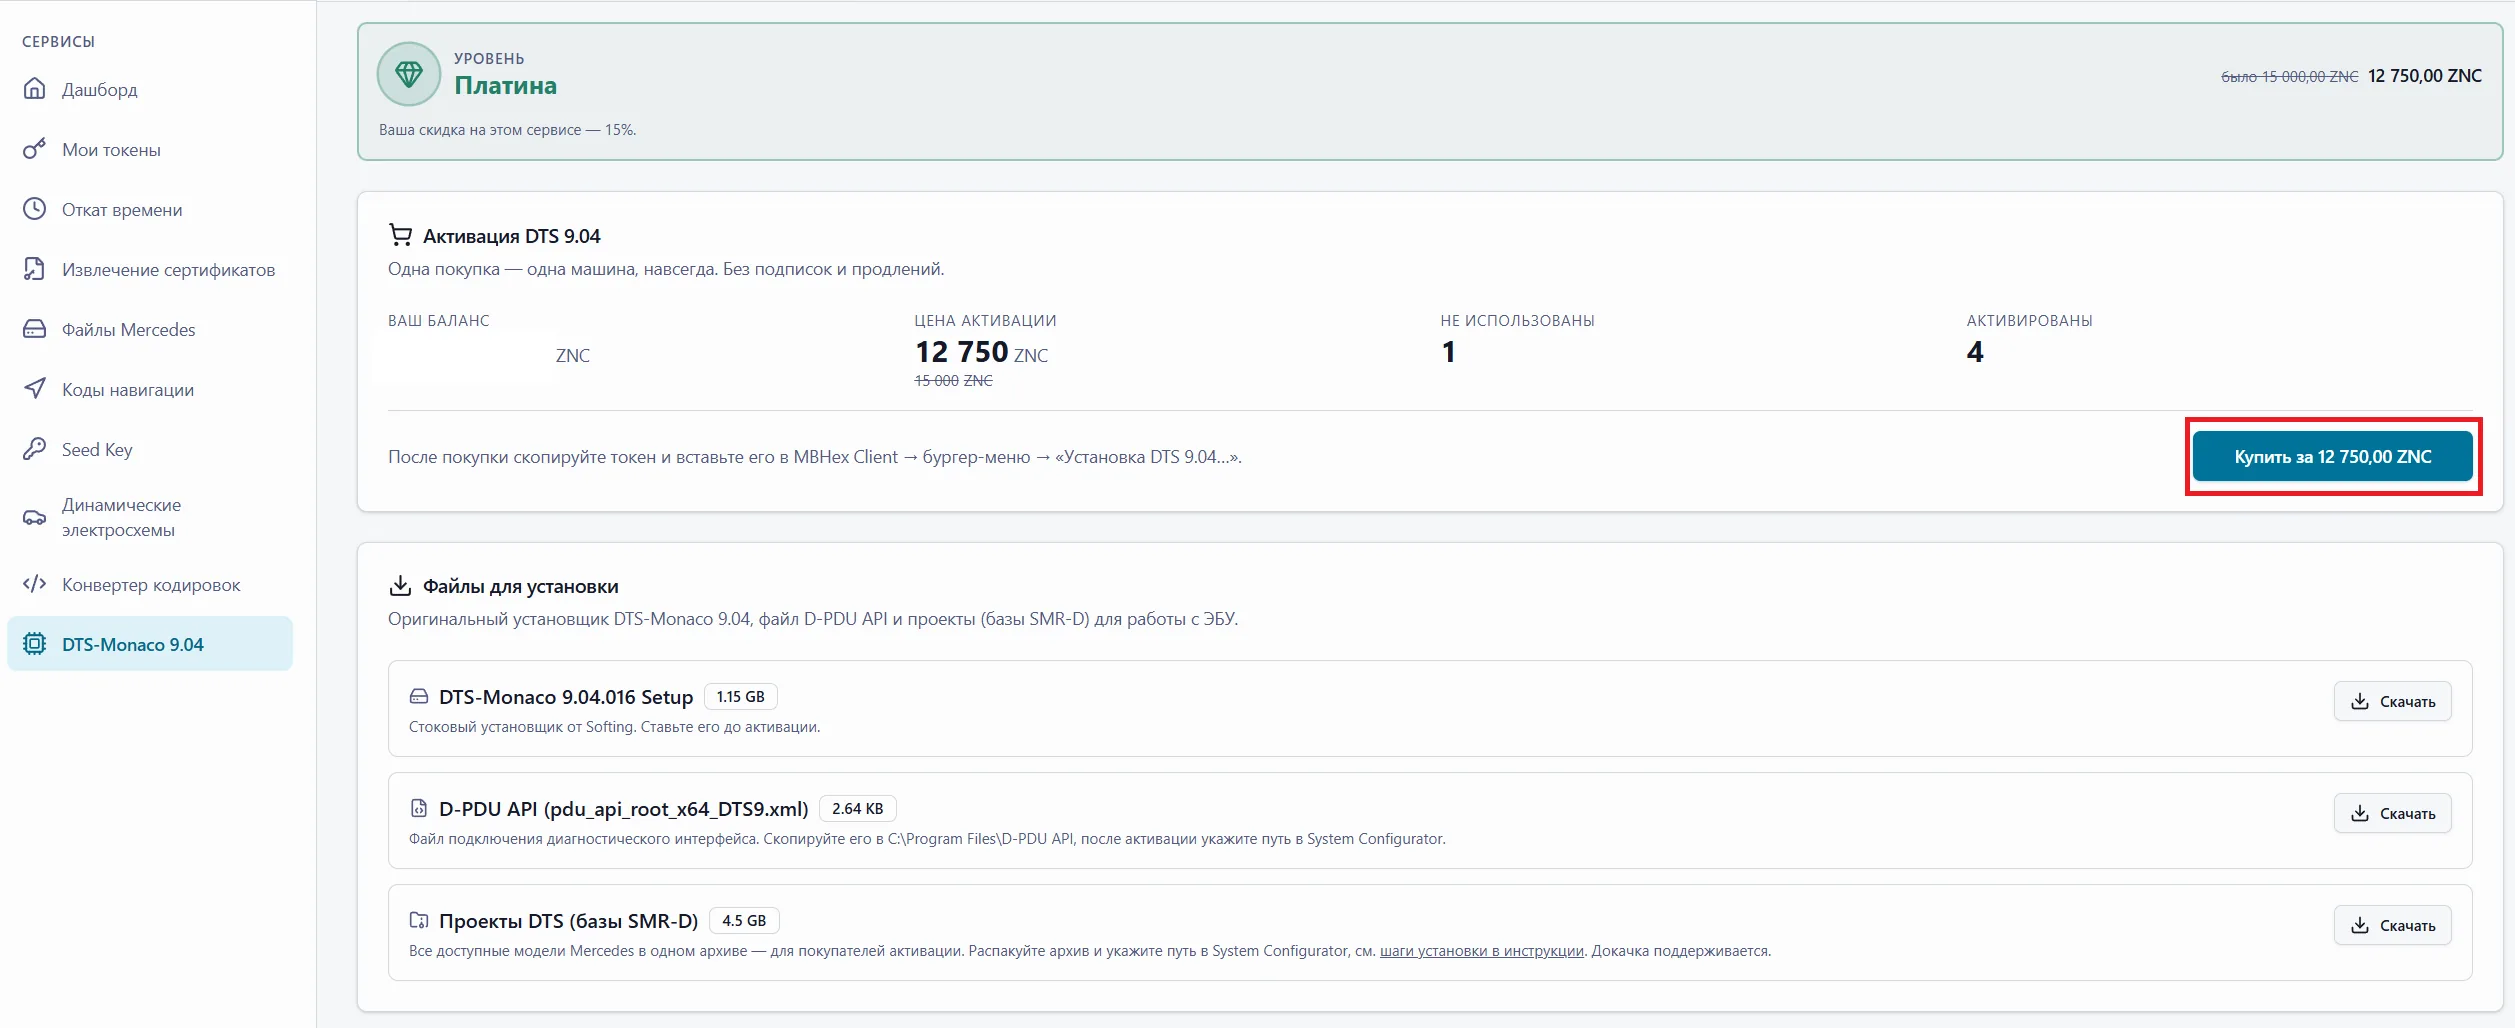Click the download icon beside Файлы для установки
The height and width of the screenshot is (1028, 2515).
tap(400, 585)
